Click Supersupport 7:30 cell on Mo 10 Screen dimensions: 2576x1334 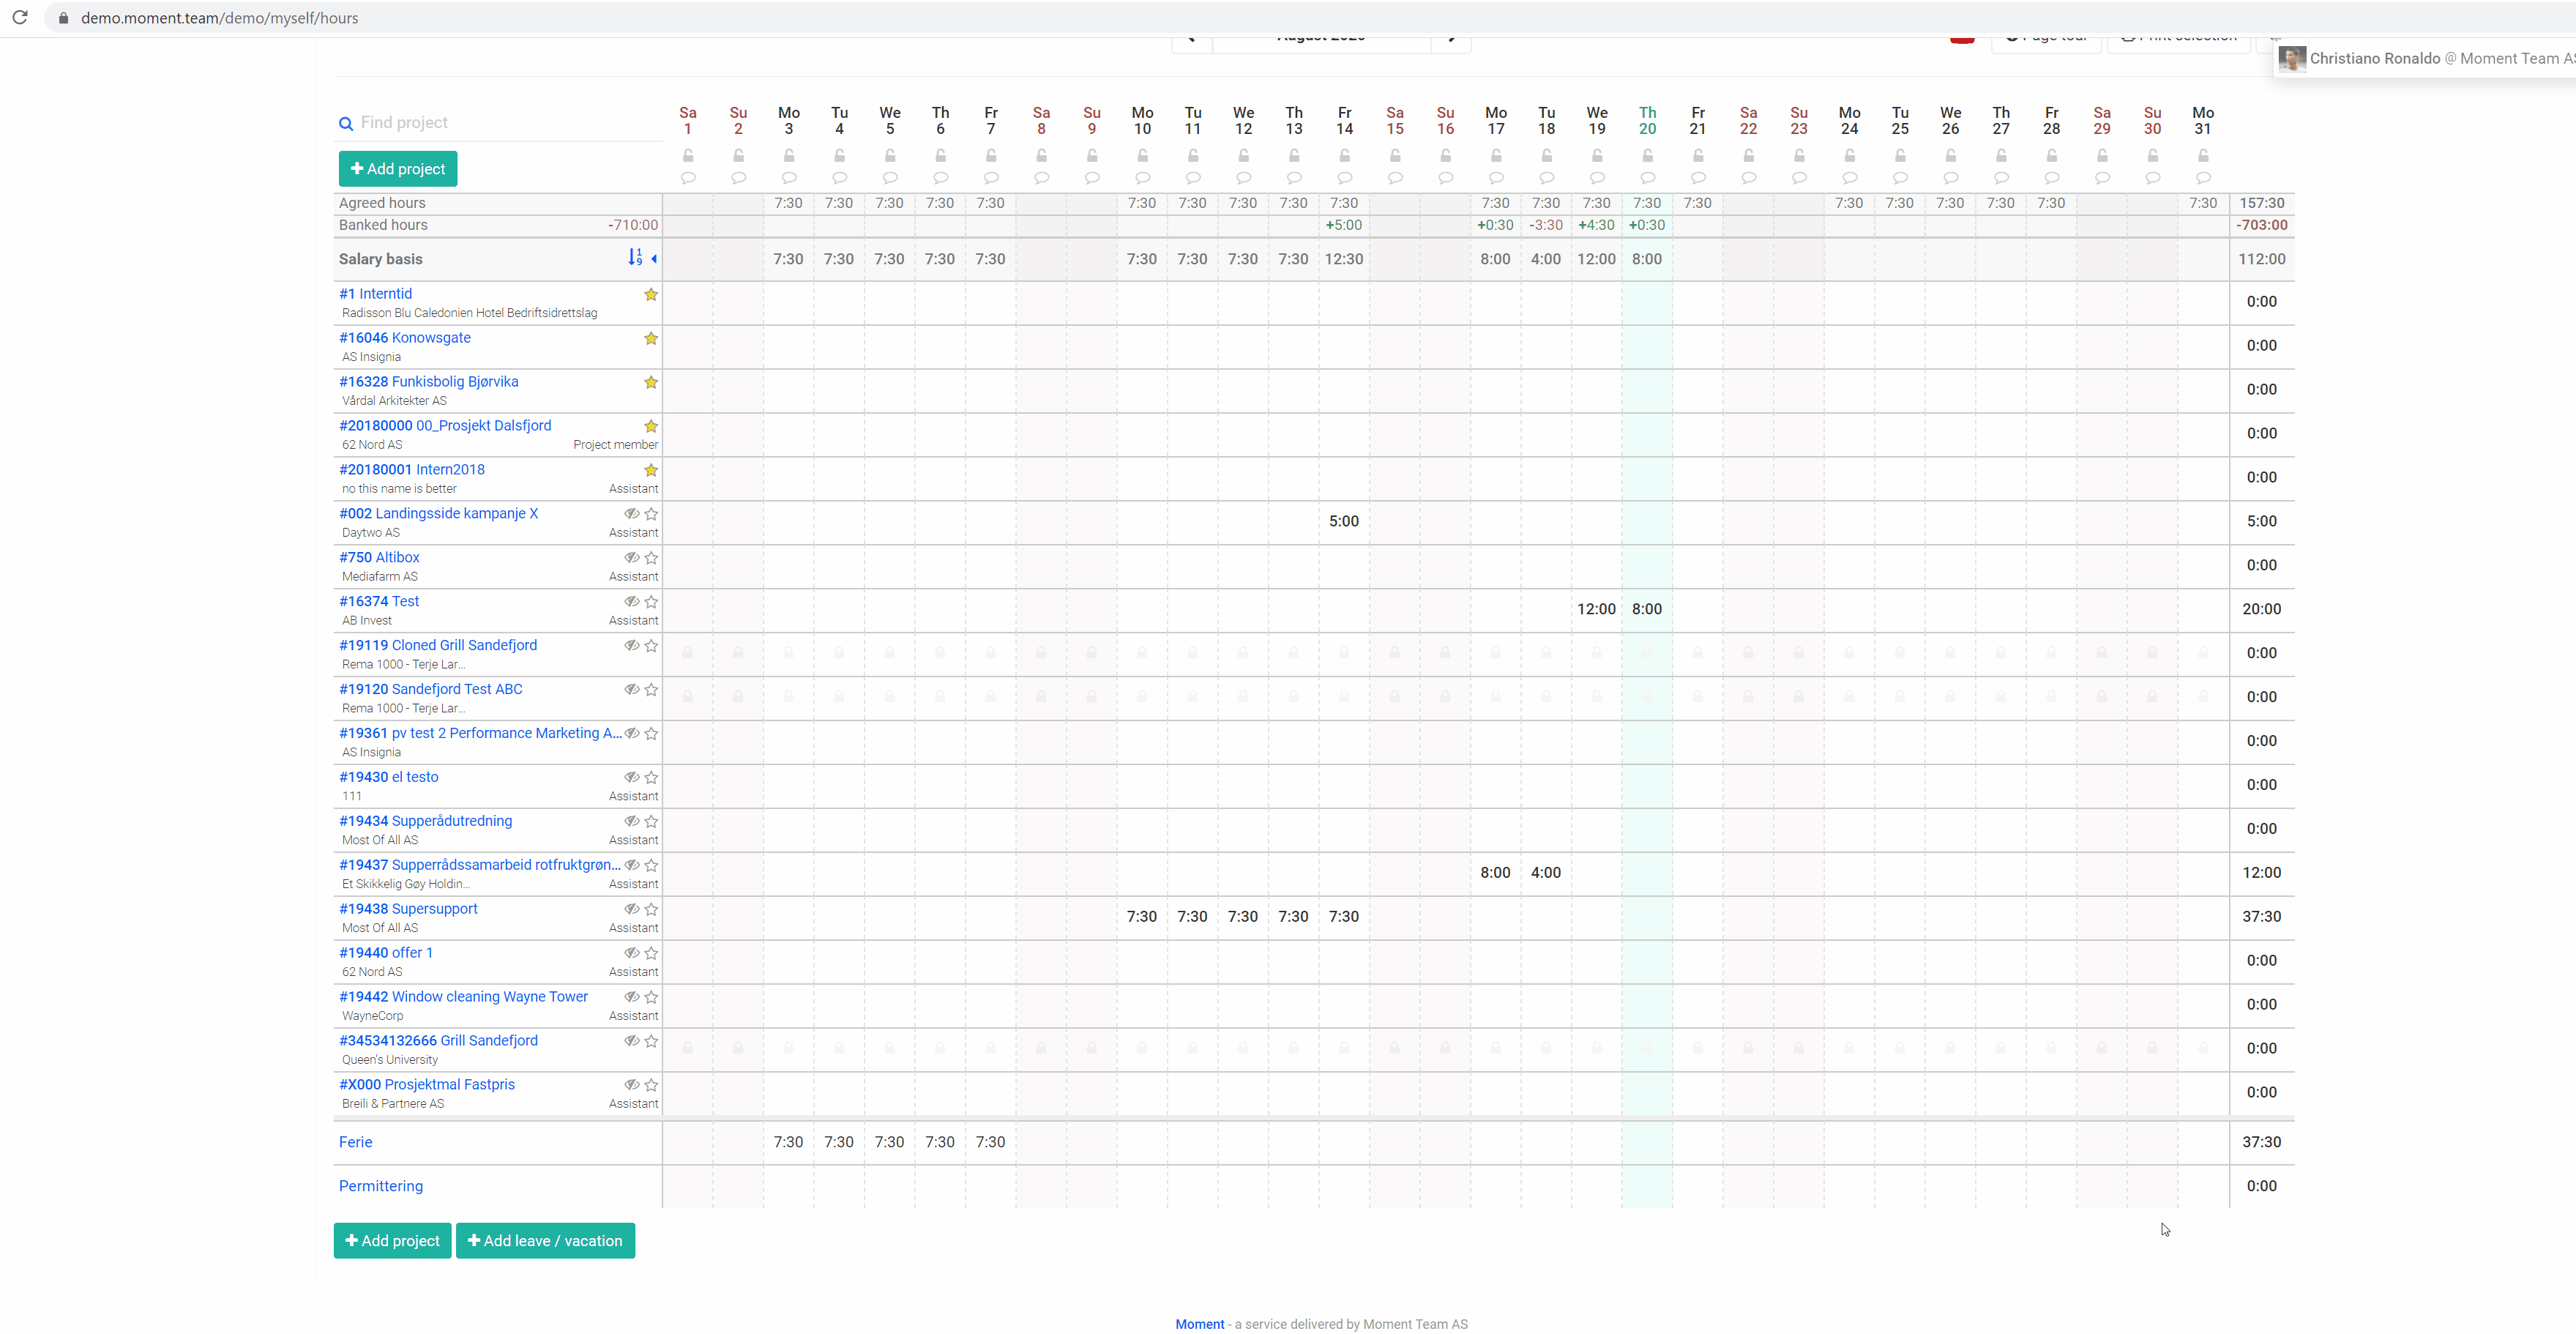[1142, 917]
